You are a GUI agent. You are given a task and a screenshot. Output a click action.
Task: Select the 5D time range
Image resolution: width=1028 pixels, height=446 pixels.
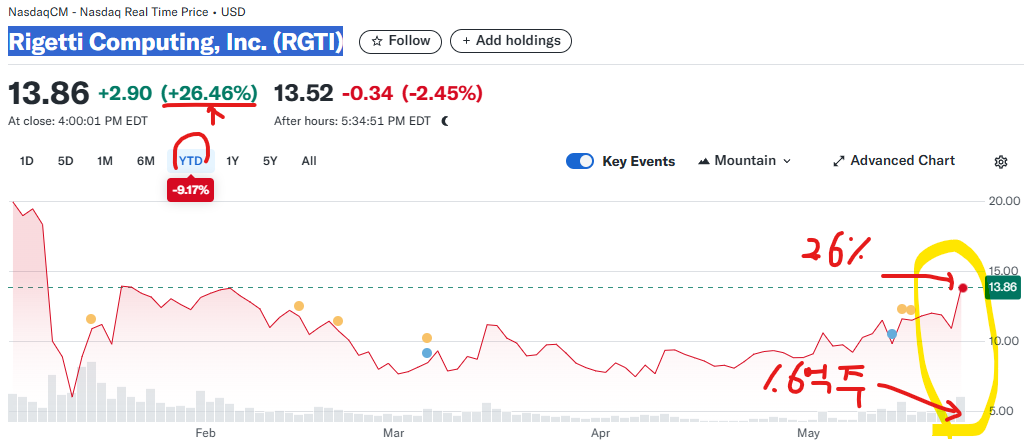coord(66,161)
